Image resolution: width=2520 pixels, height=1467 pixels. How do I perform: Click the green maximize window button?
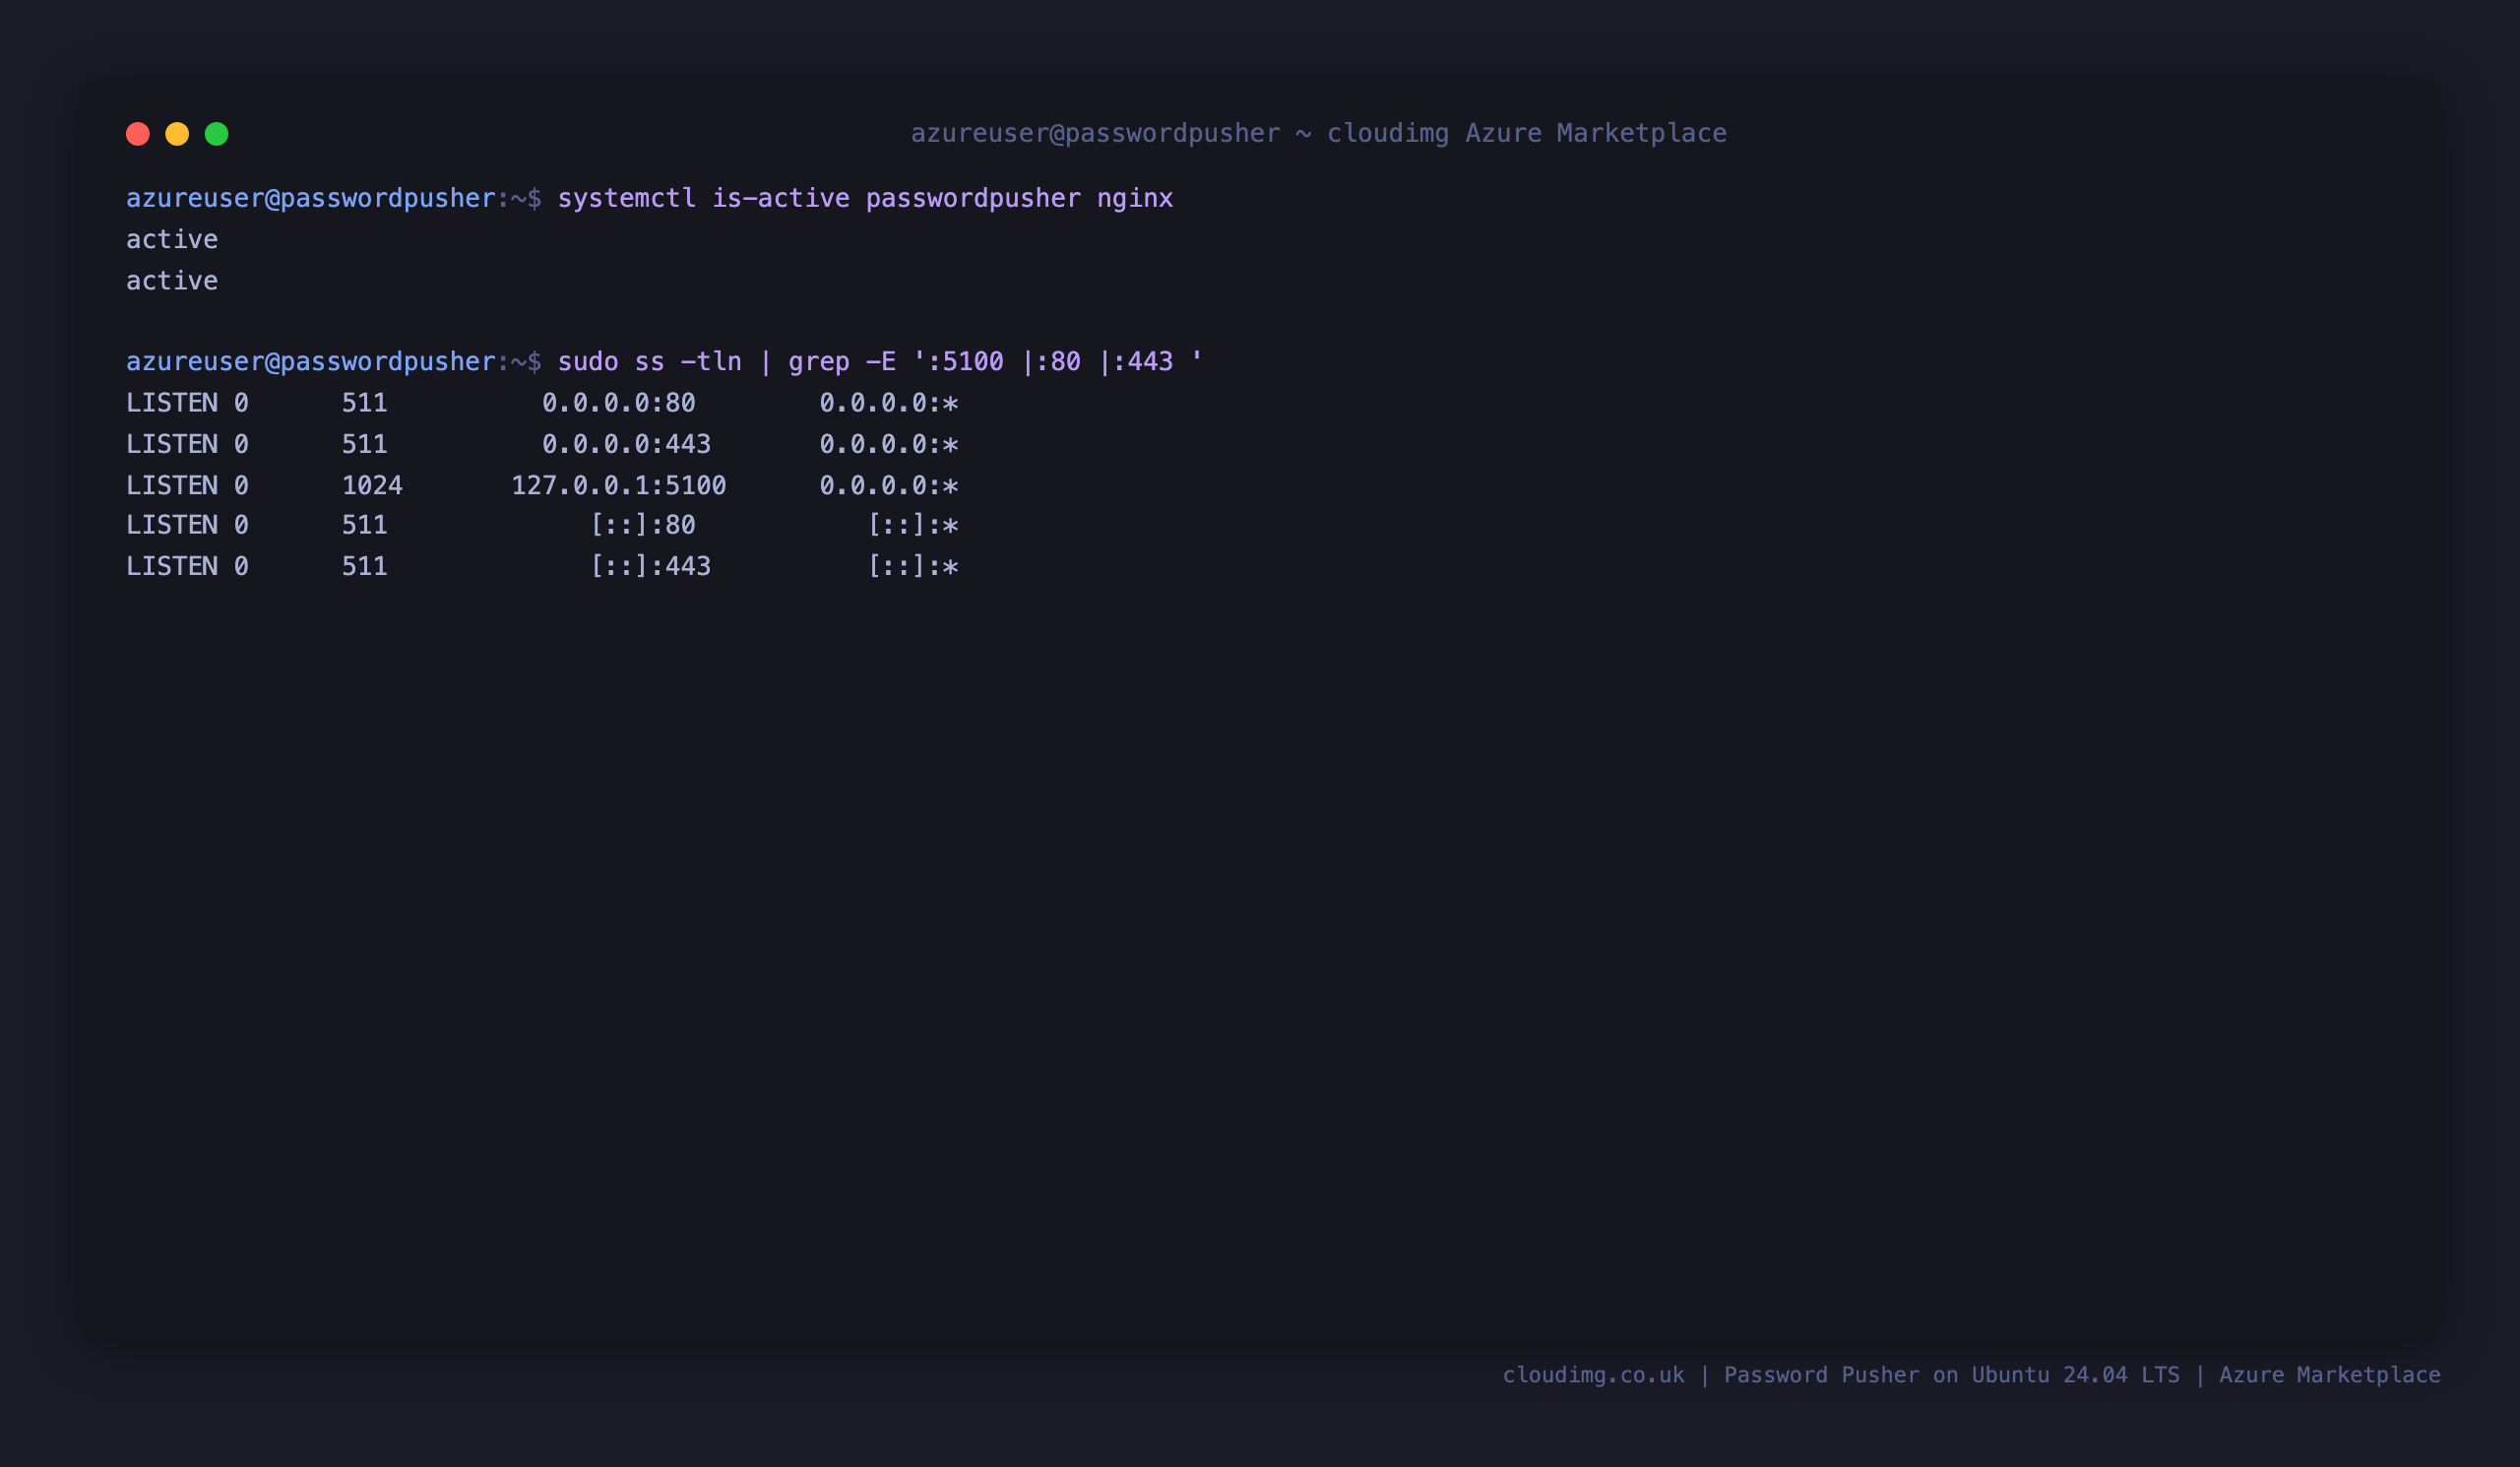click(x=217, y=134)
